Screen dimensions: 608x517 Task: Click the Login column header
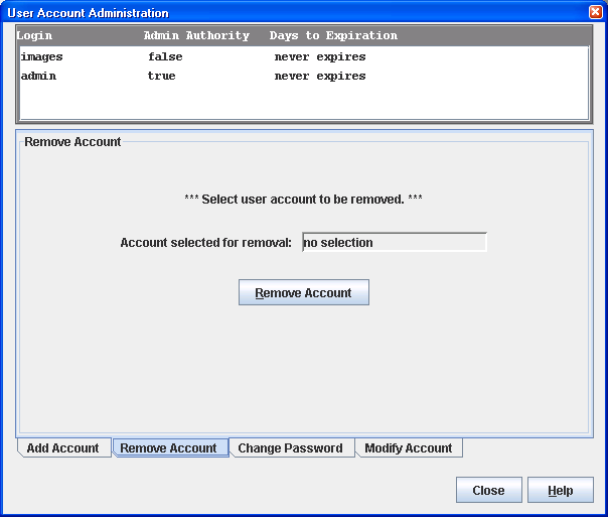34,35
